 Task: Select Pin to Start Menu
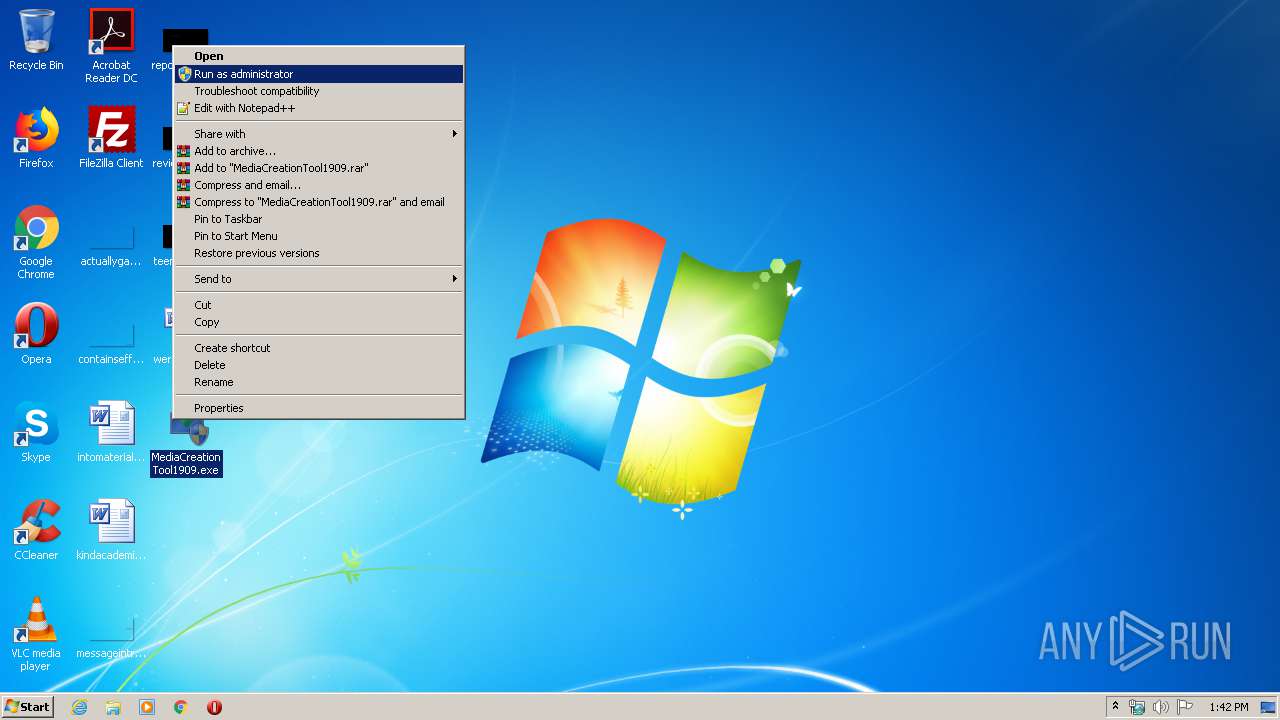[x=318, y=236]
